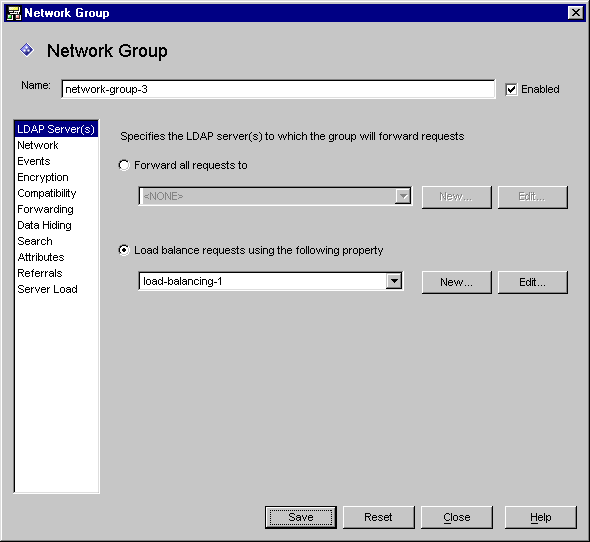The image size is (590, 542).
Task: Select Encryption in the category list
Action: [56, 177]
